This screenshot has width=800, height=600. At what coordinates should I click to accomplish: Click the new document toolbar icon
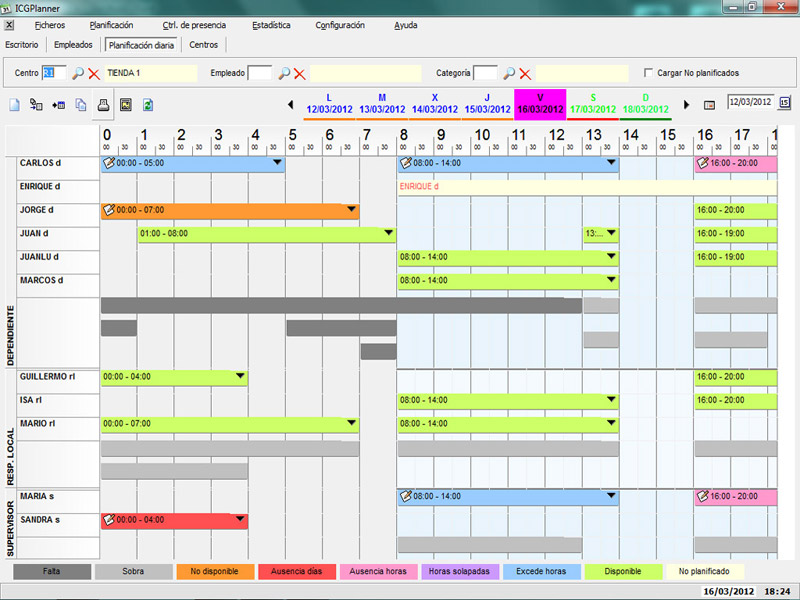click(x=14, y=104)
